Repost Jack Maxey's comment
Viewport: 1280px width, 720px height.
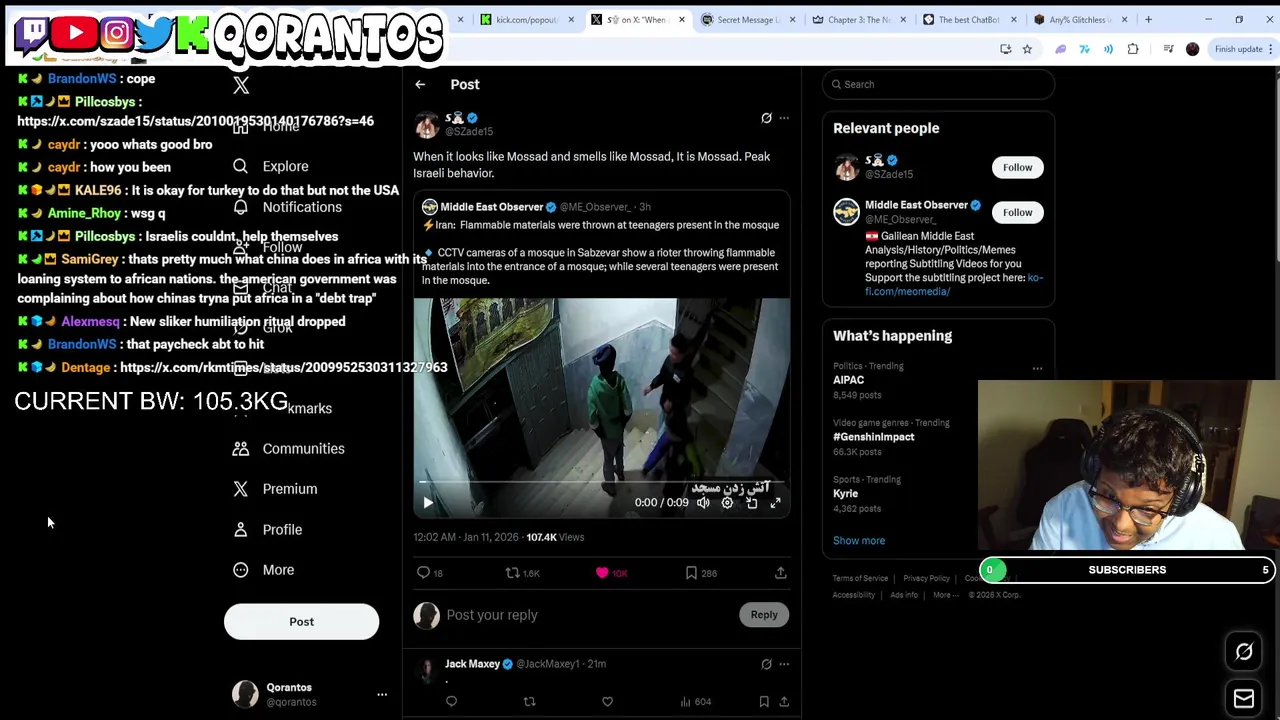coord(529,702)
